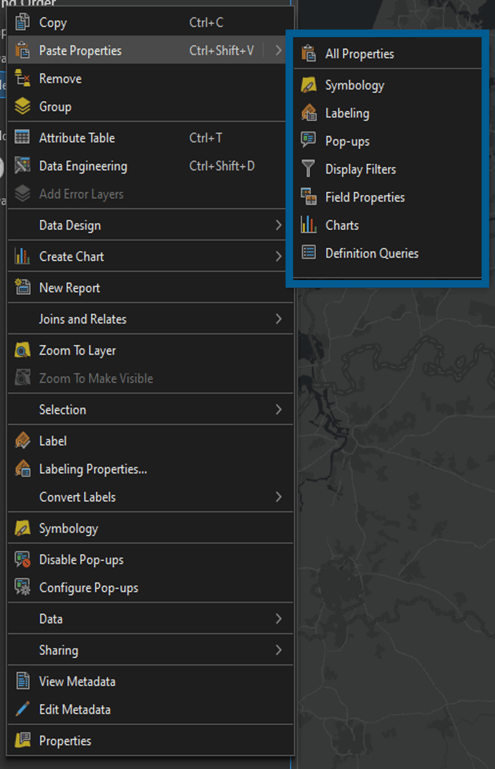Click the Symbology icon in main menu
Viewport: 495px width, 769px height.
[x=23, y=528]
